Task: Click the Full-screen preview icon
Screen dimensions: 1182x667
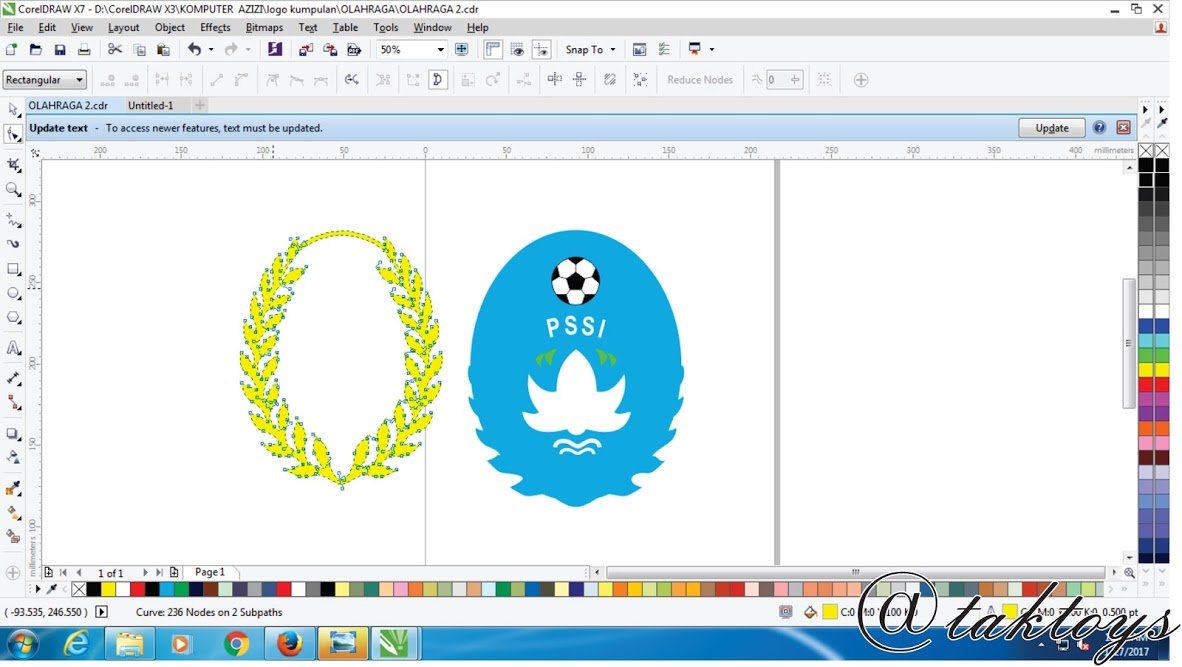Action: coord(461,50)
